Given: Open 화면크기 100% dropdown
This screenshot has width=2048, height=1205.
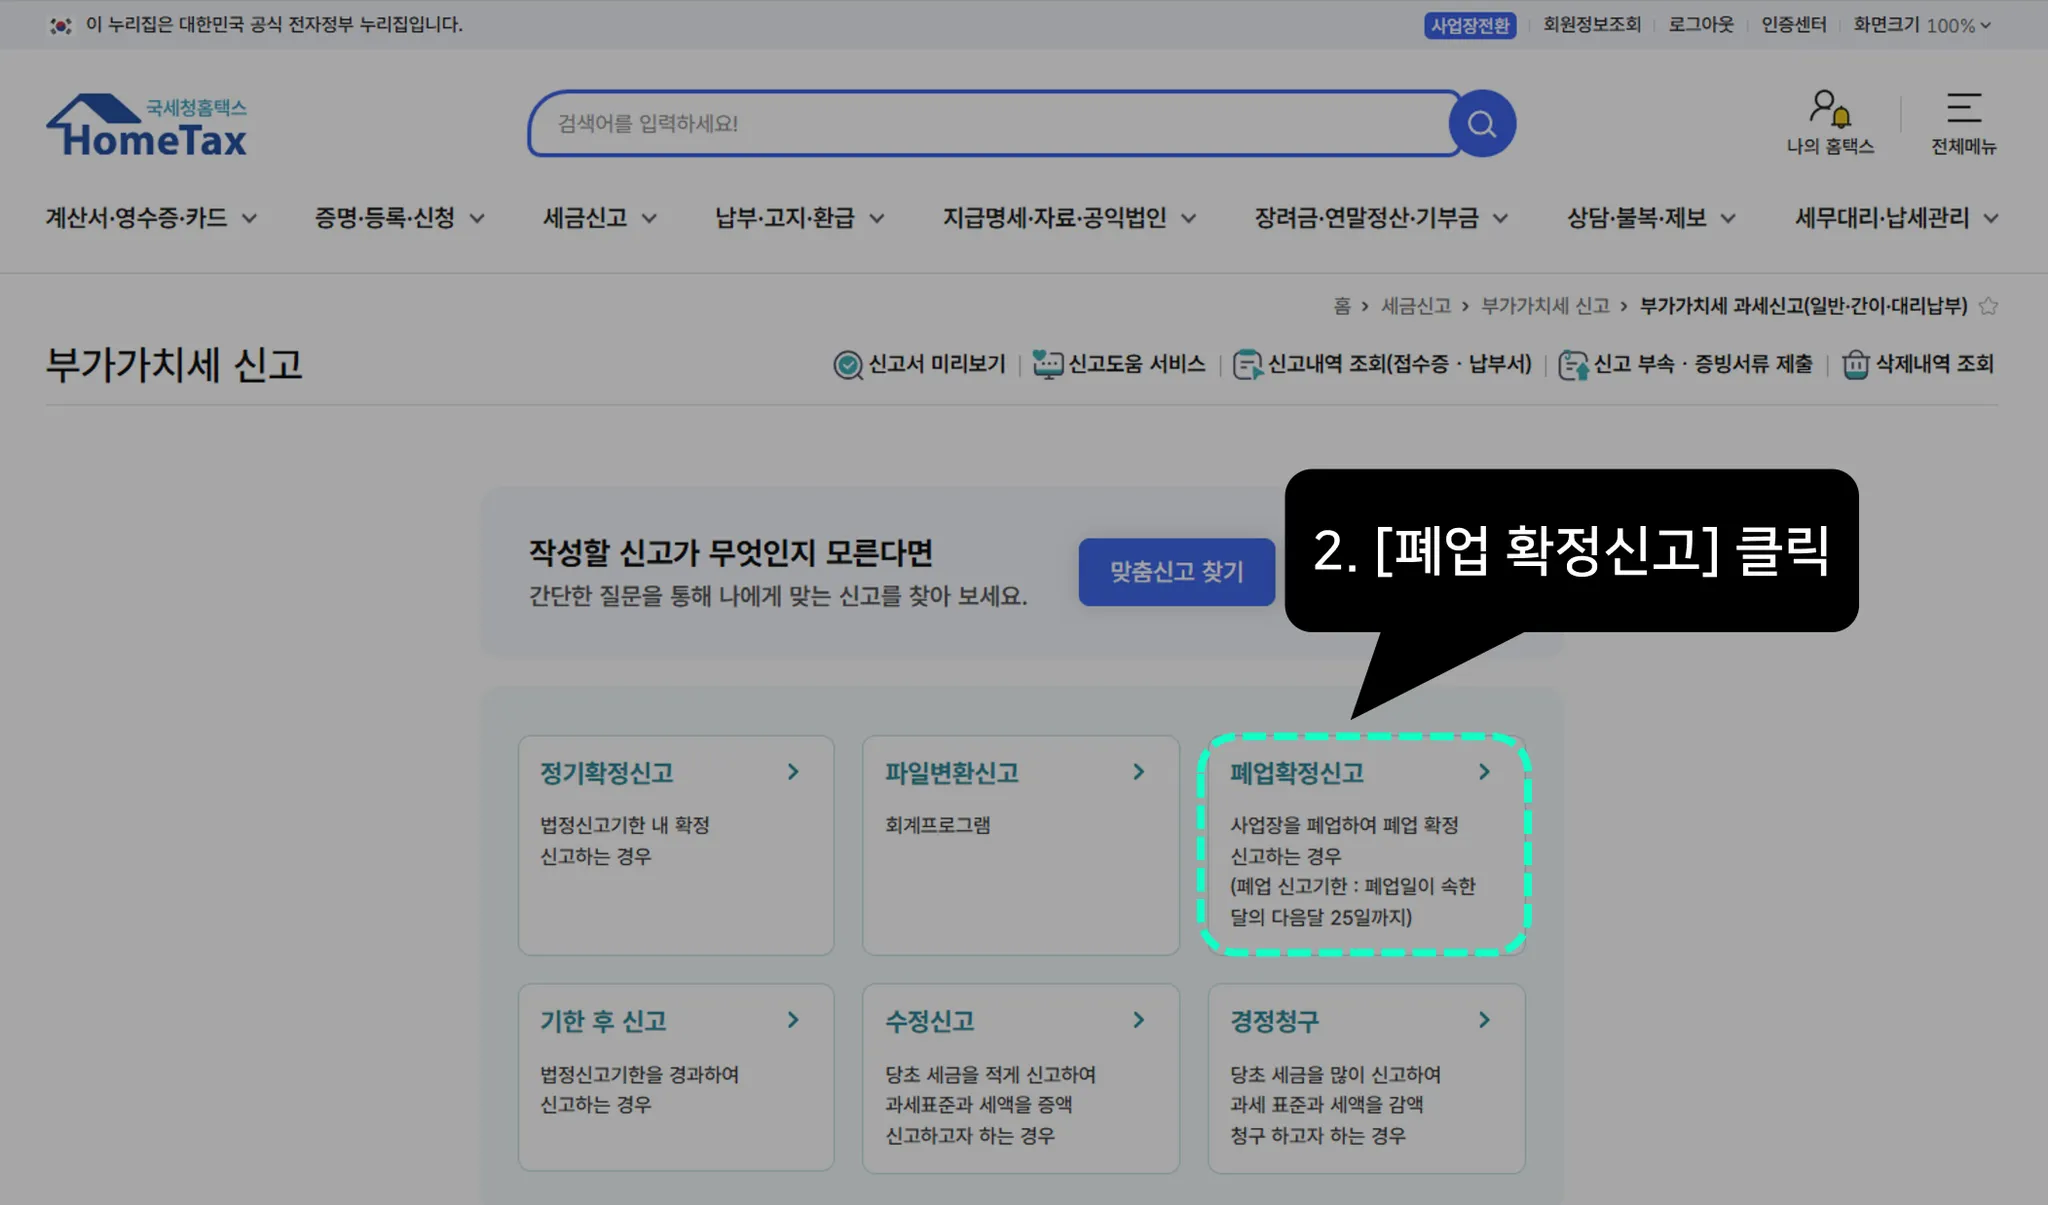Looking at the screenshot, I should (1922, 25).
